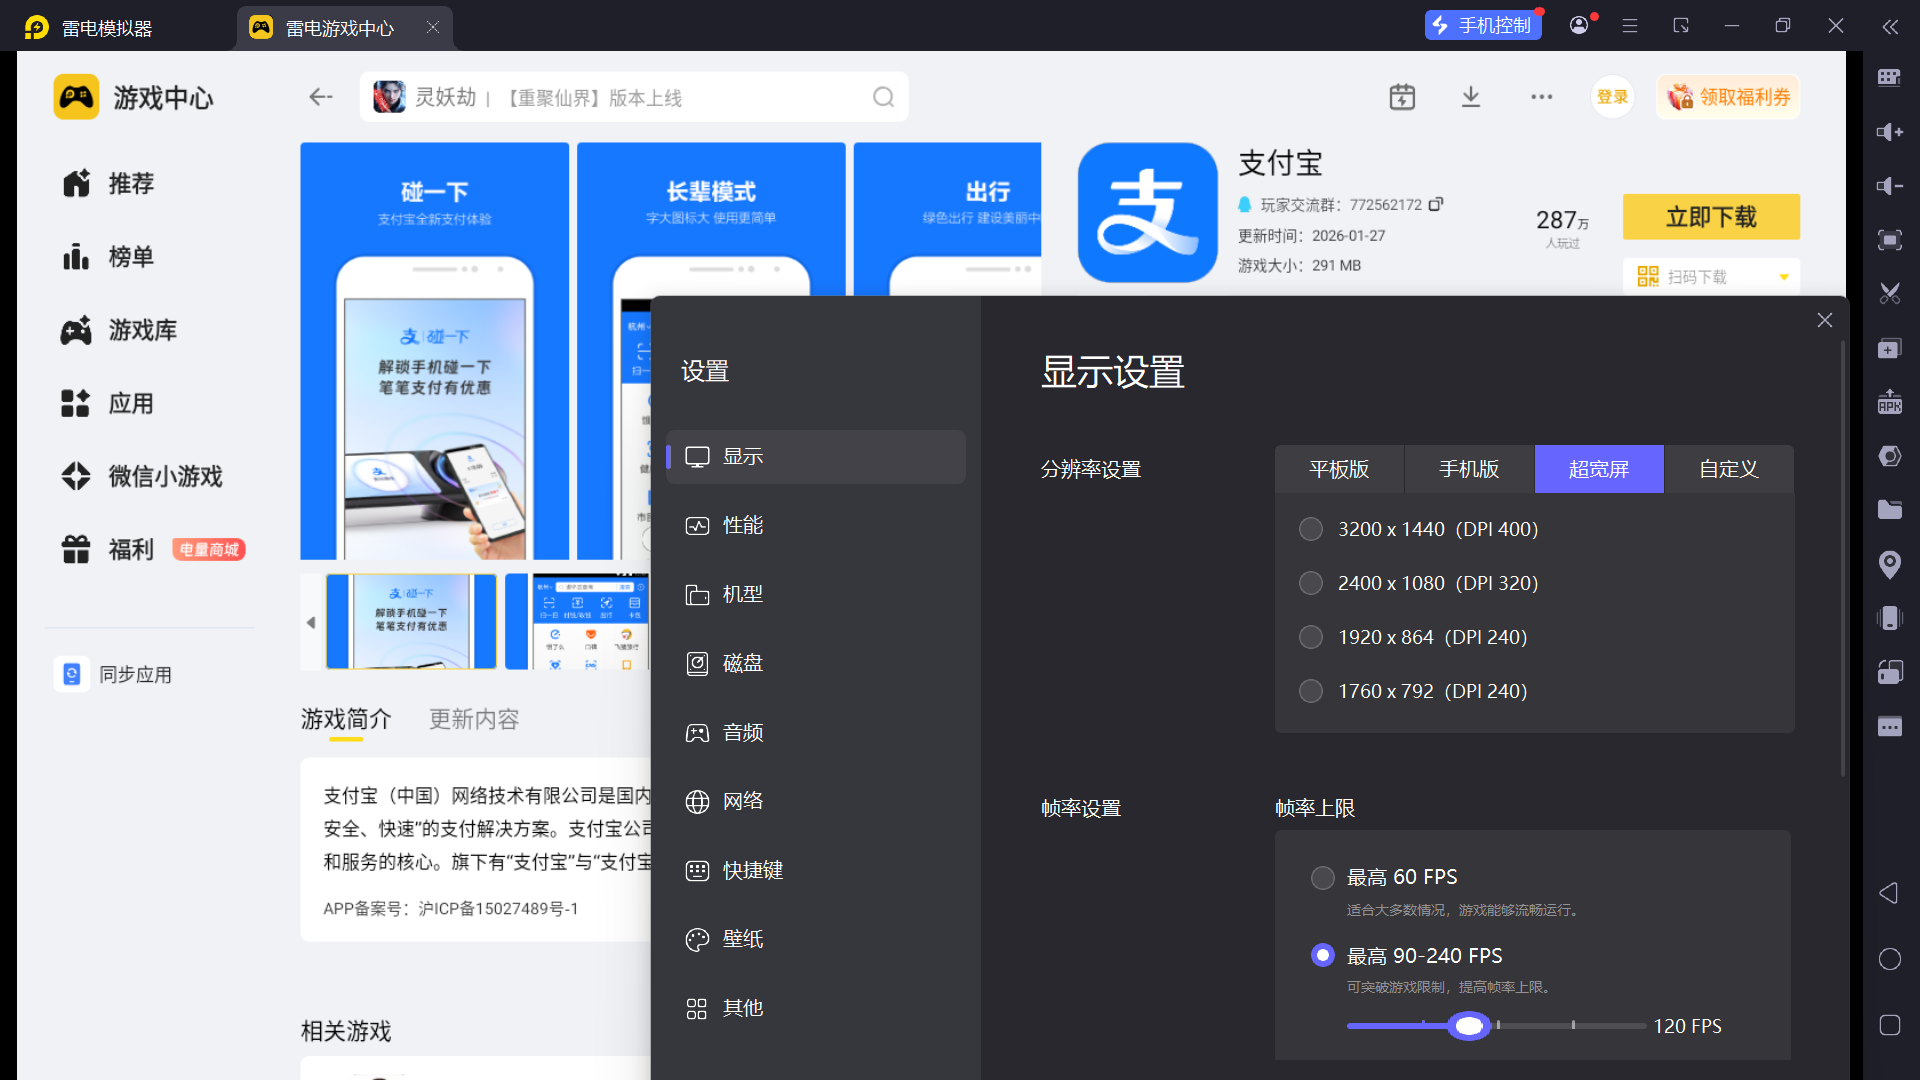Select 1920 x 864 (DPI 240) resolution
The height and width of the screenshot is (1080, 1920).
(1310, 637)
